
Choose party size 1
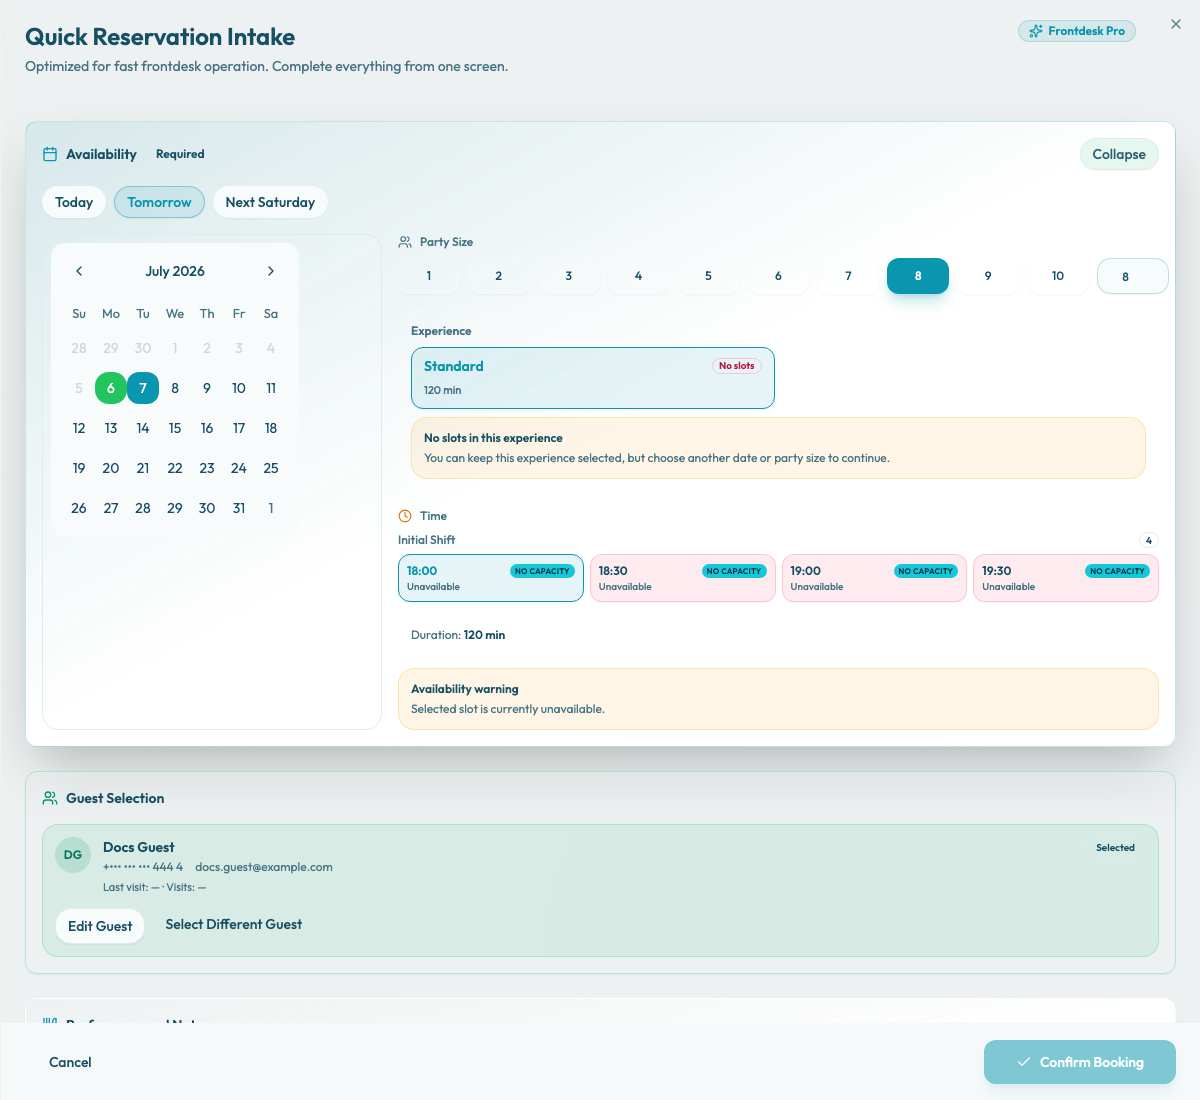(429, 276)
